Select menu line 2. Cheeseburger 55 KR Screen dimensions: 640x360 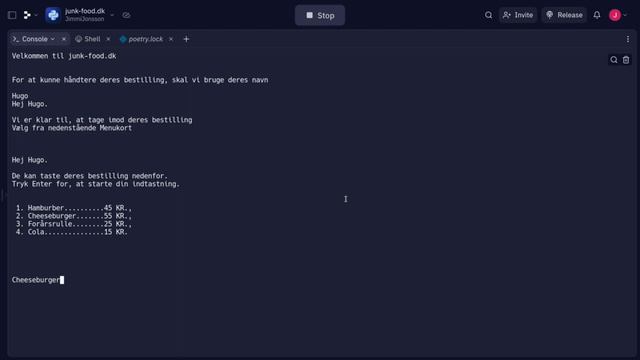click(73, 216)
